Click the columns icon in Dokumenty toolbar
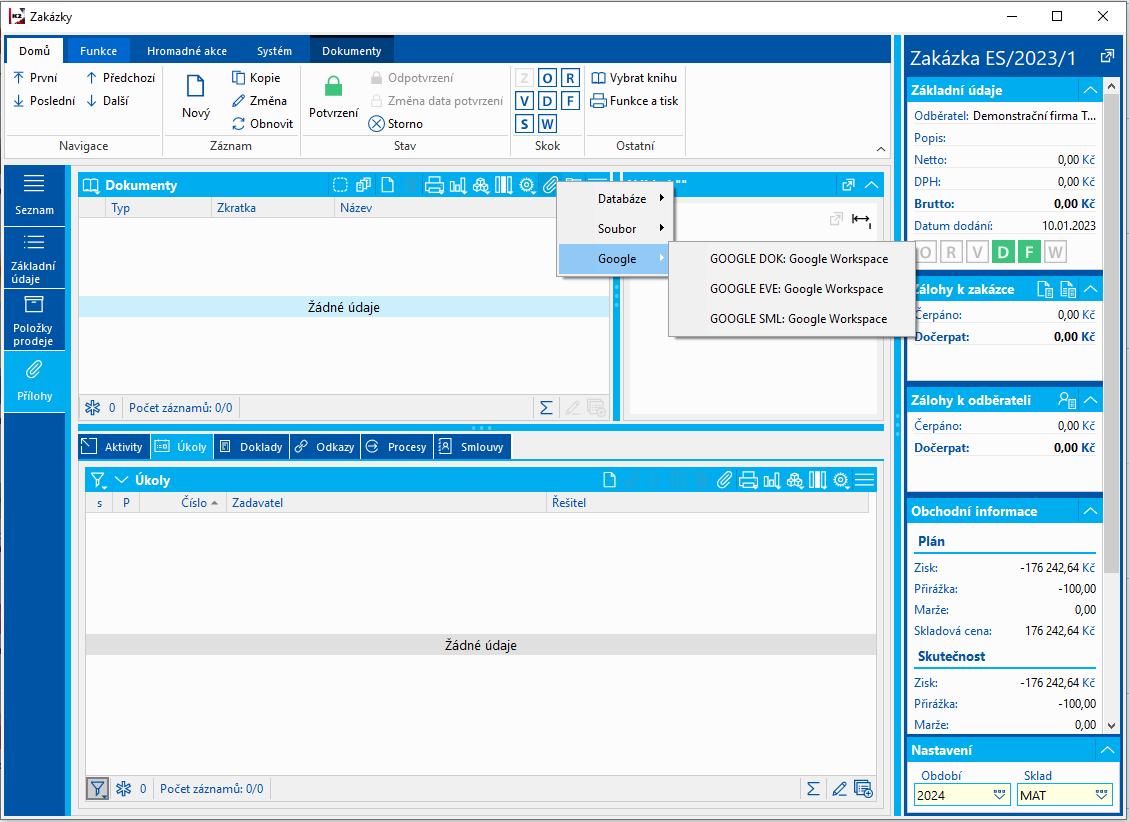The image size is (1129, 822). [503, 185]
